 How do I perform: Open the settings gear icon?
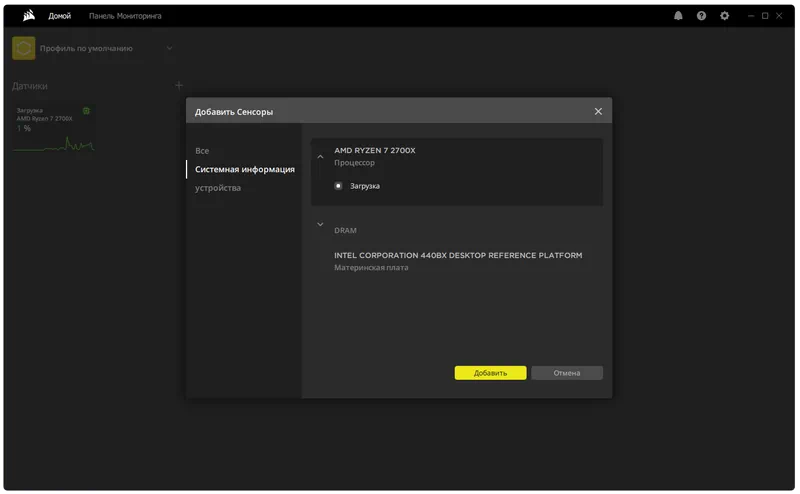coord(725,16)
